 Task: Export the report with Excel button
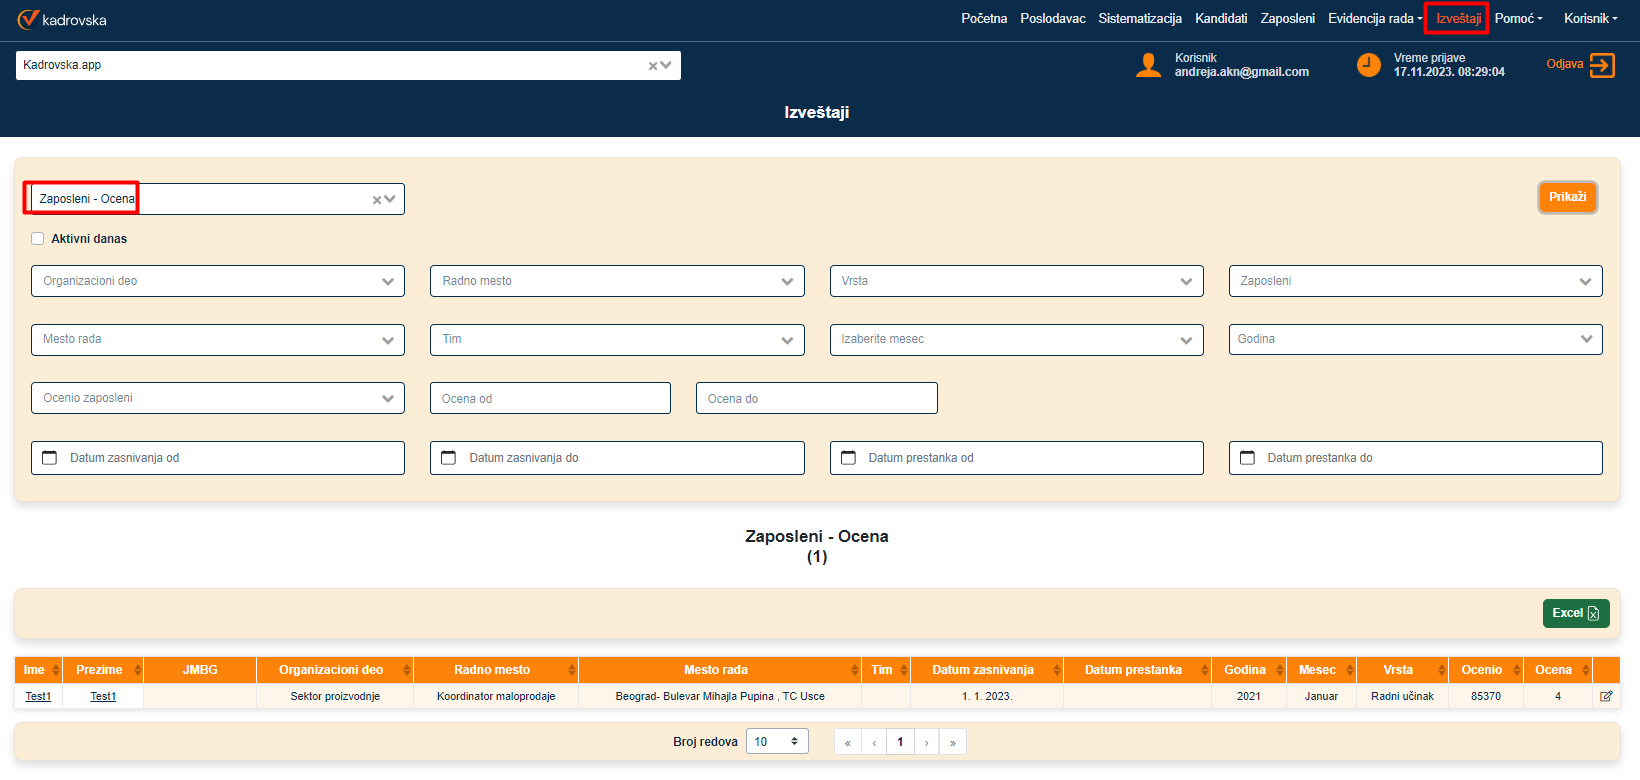coord(1575,613)
